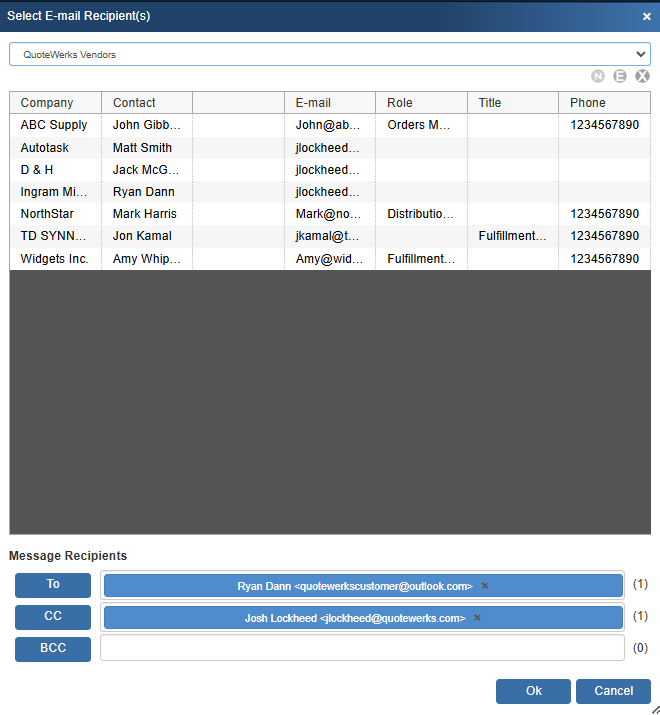Open the QuoteWerks Vendors dropdown
Screen dimensions: 660x715
click(x=330, y=54)
